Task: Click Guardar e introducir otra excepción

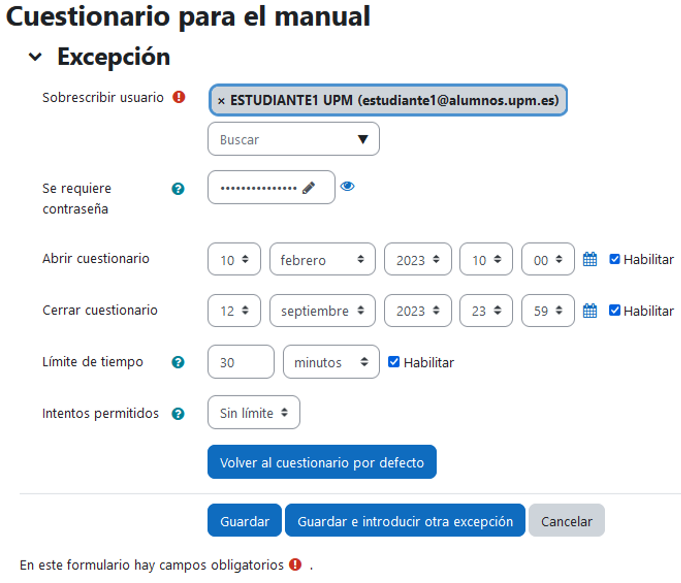Action: 405,520
